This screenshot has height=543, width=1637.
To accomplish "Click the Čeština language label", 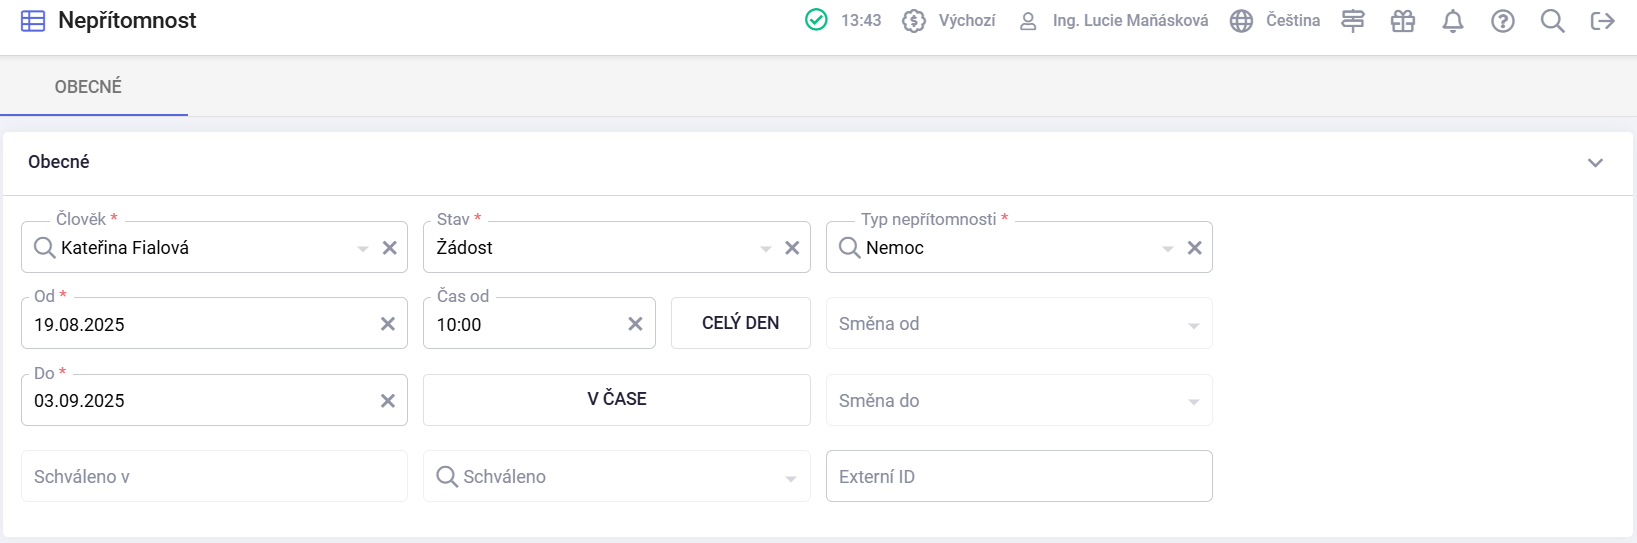I will (1293, 21).
